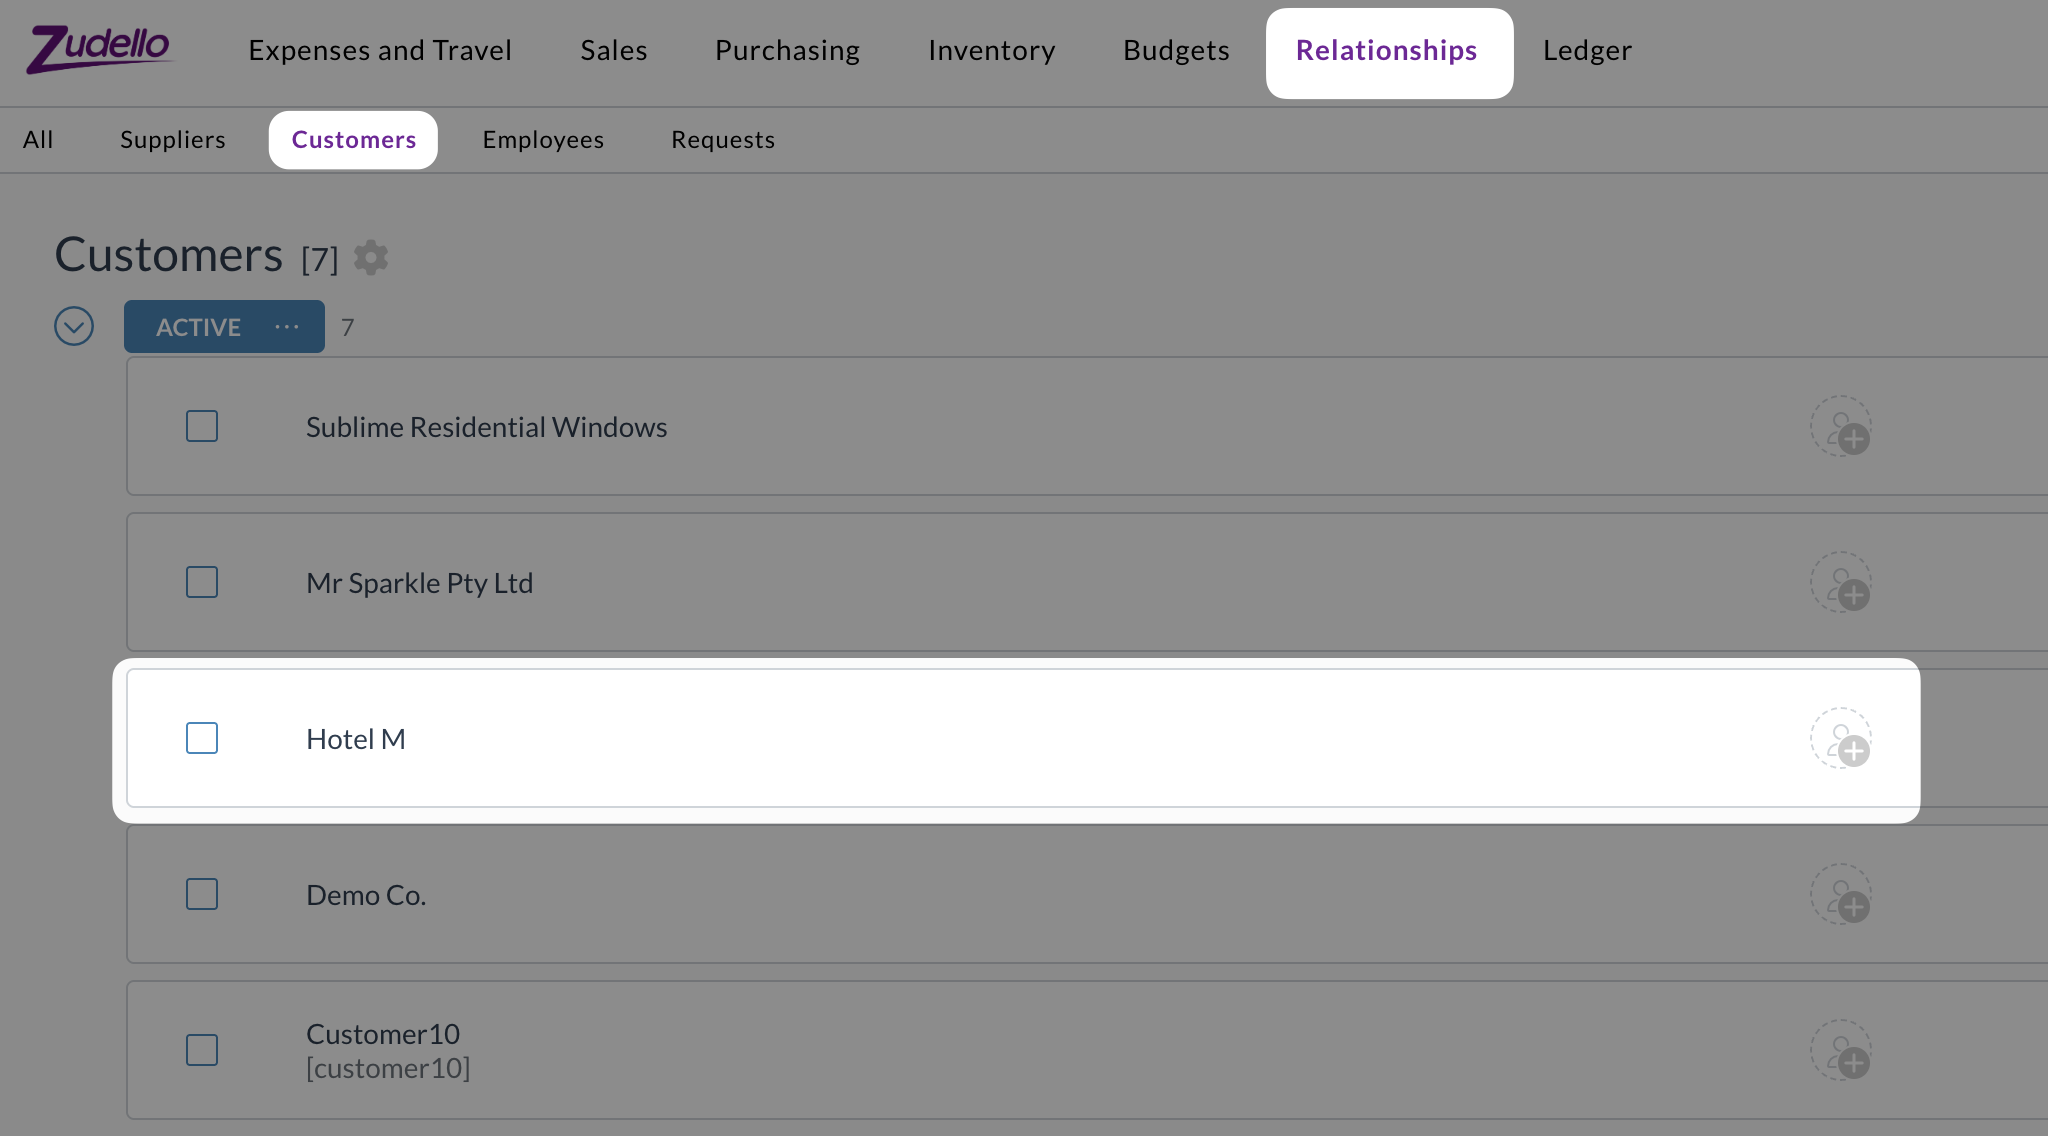Switch to the Suppliers tab
The image size is (2048, 1136).
tap(173, 140)
